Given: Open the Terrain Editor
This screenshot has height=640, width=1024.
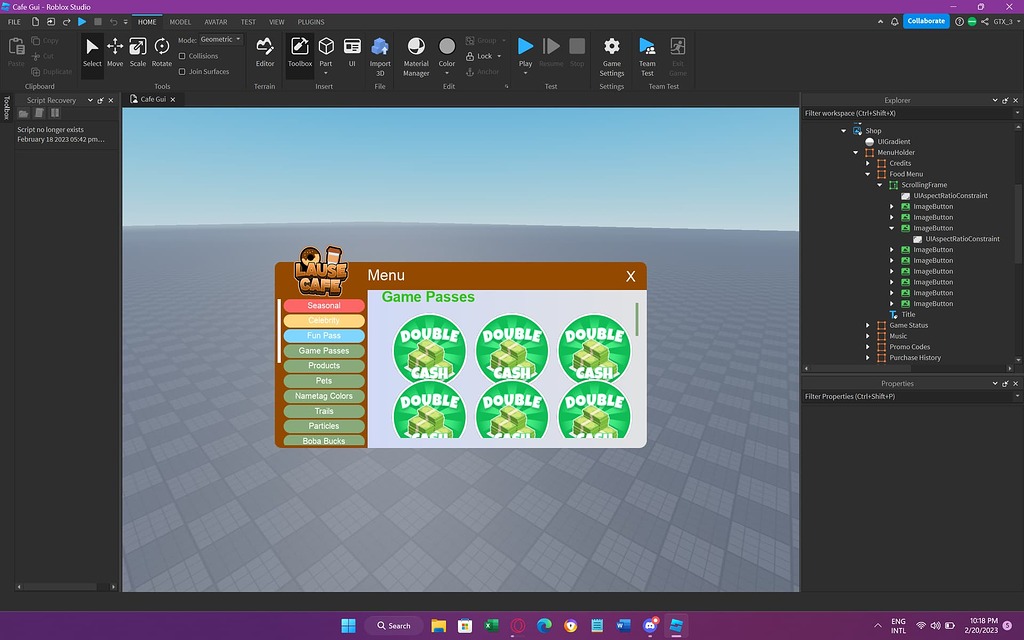Looking at the screenshot, I should coord(264,52).
